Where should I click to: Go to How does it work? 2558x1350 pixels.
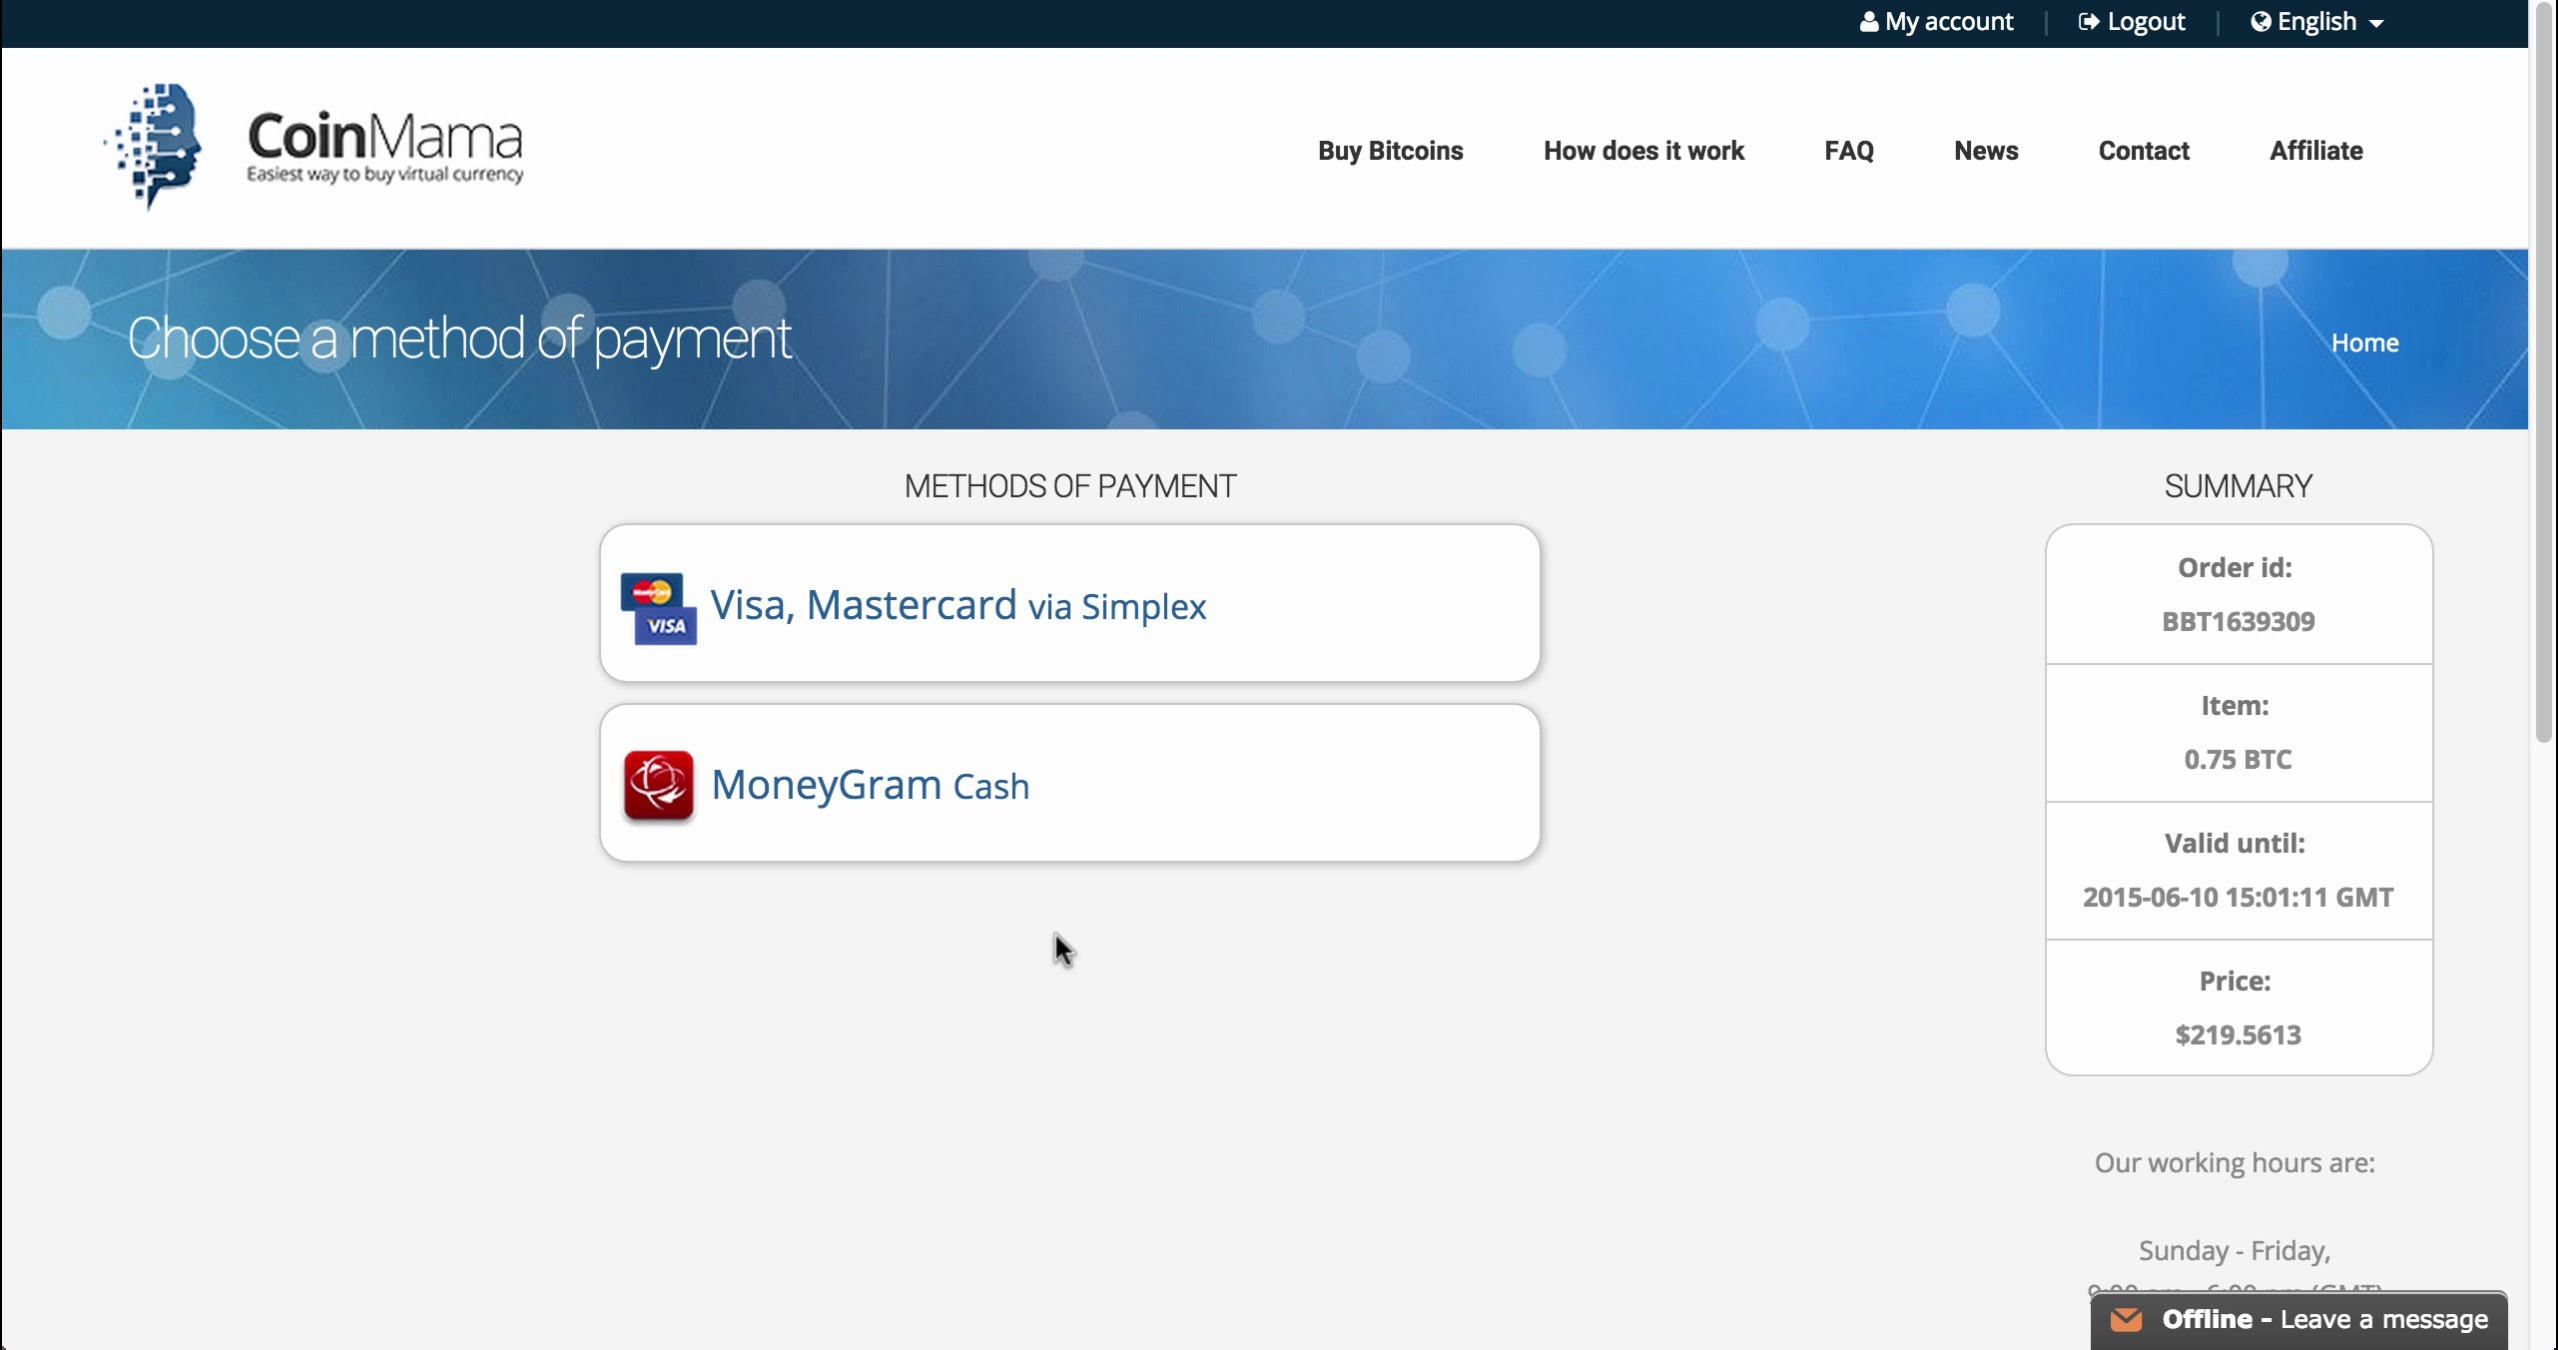pyautogui.click(x=1643, y=150)
